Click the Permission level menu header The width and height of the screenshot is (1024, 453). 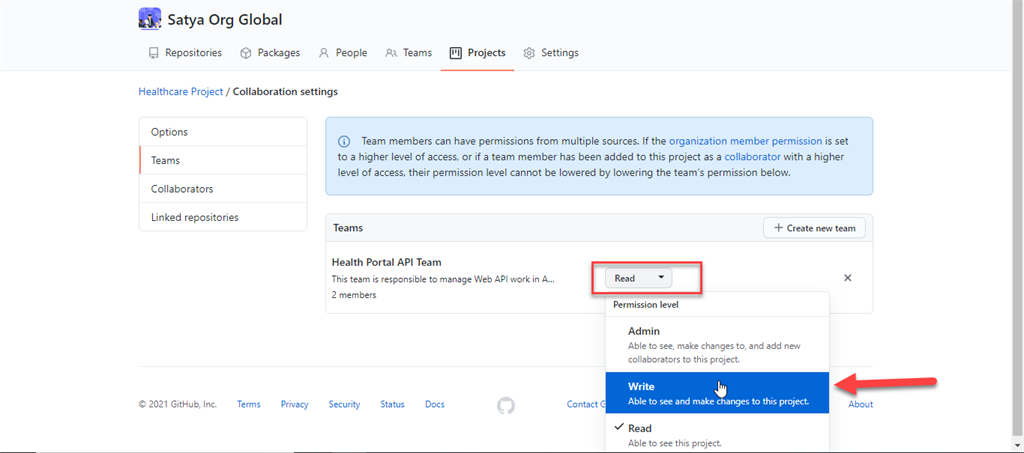(645, 304)
